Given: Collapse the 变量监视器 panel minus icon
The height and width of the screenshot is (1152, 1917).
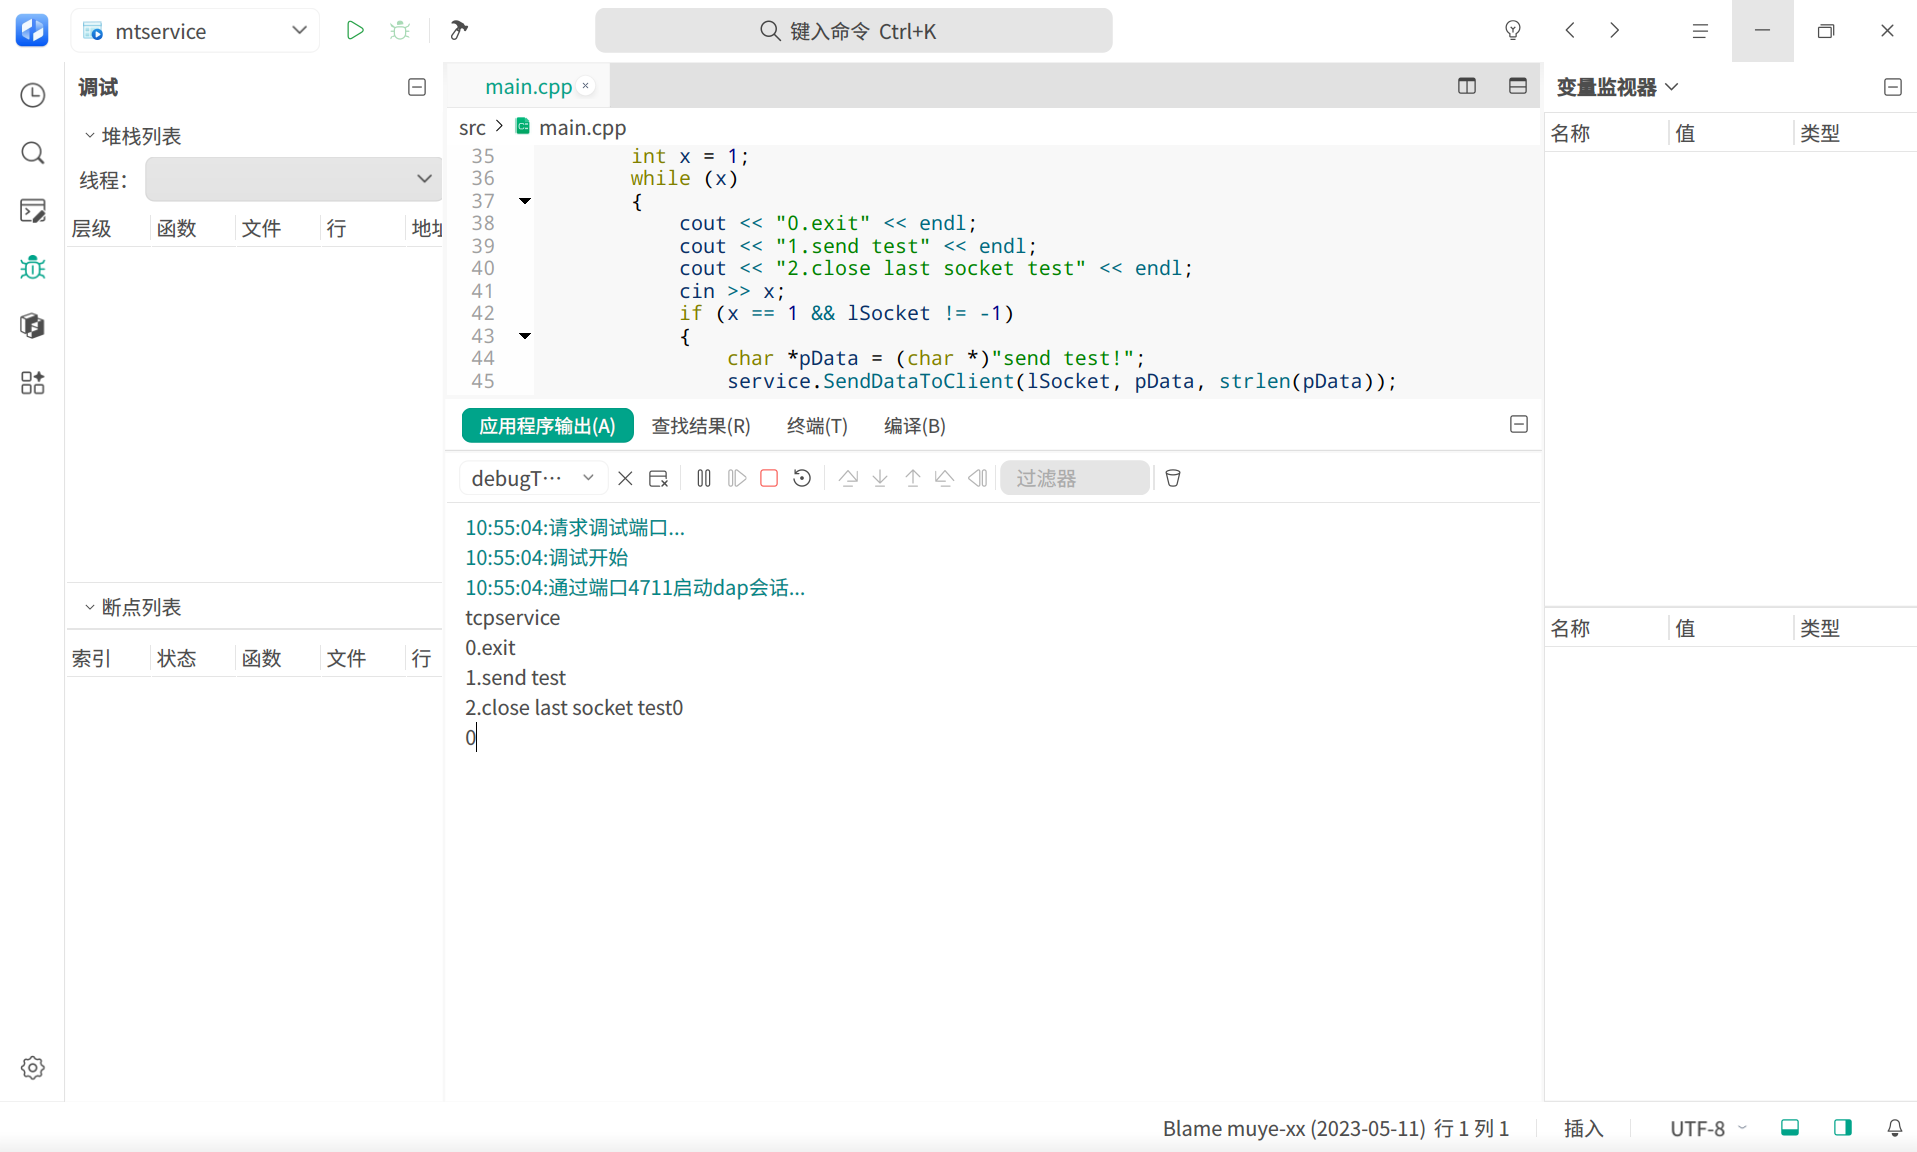Looking at the screenshot, I should (x=1893, y=87).
